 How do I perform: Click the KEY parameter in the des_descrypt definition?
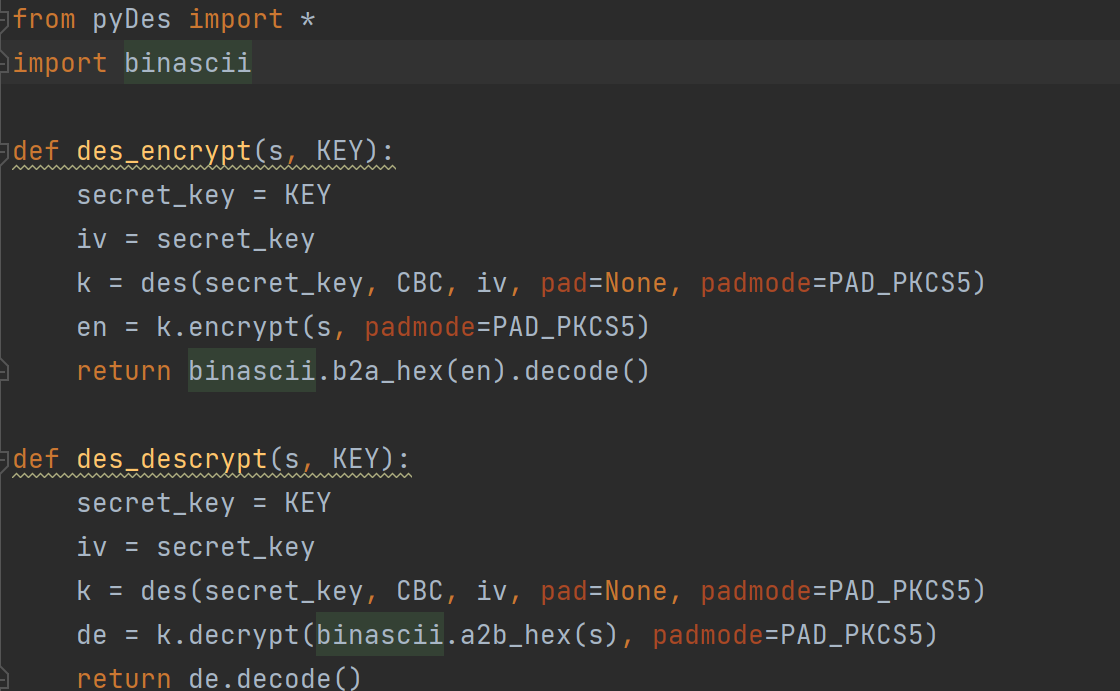356,459
